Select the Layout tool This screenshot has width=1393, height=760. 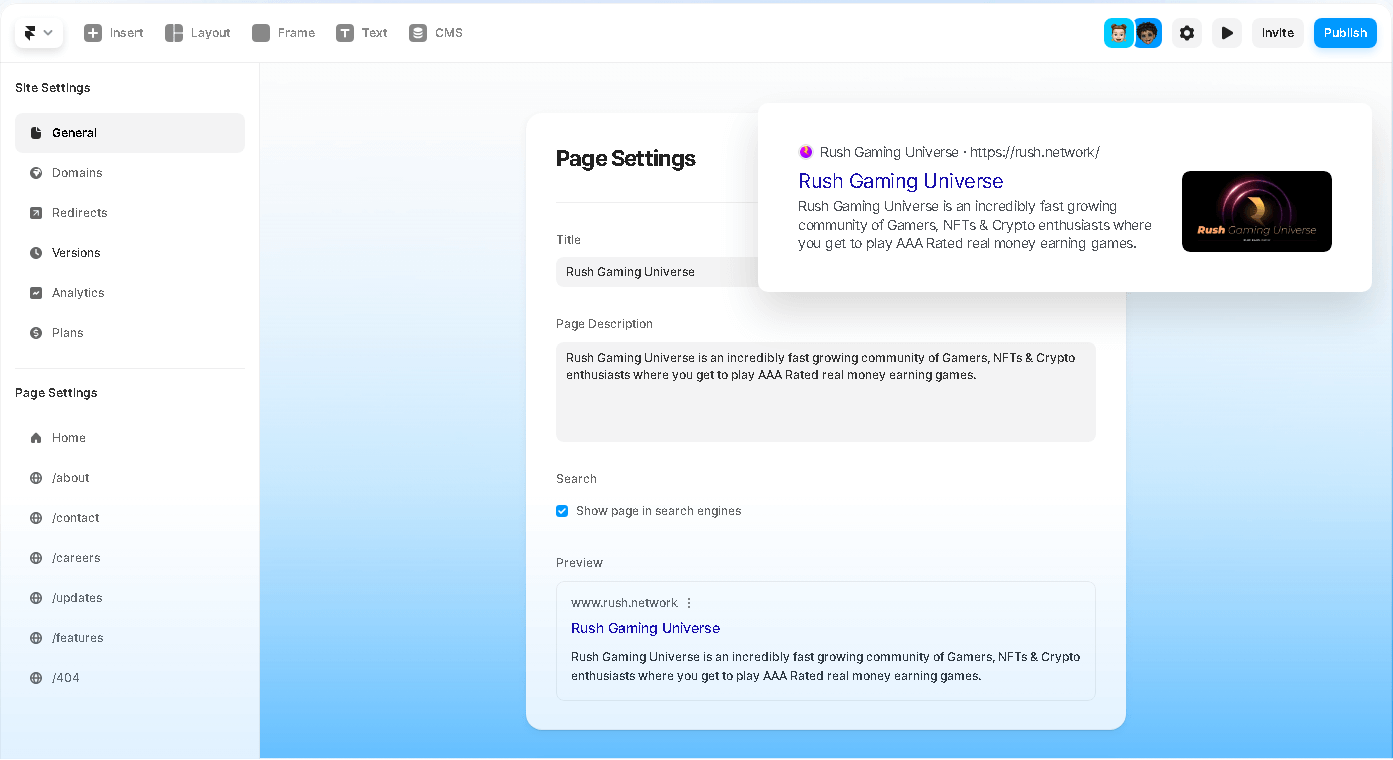(197, 32)
